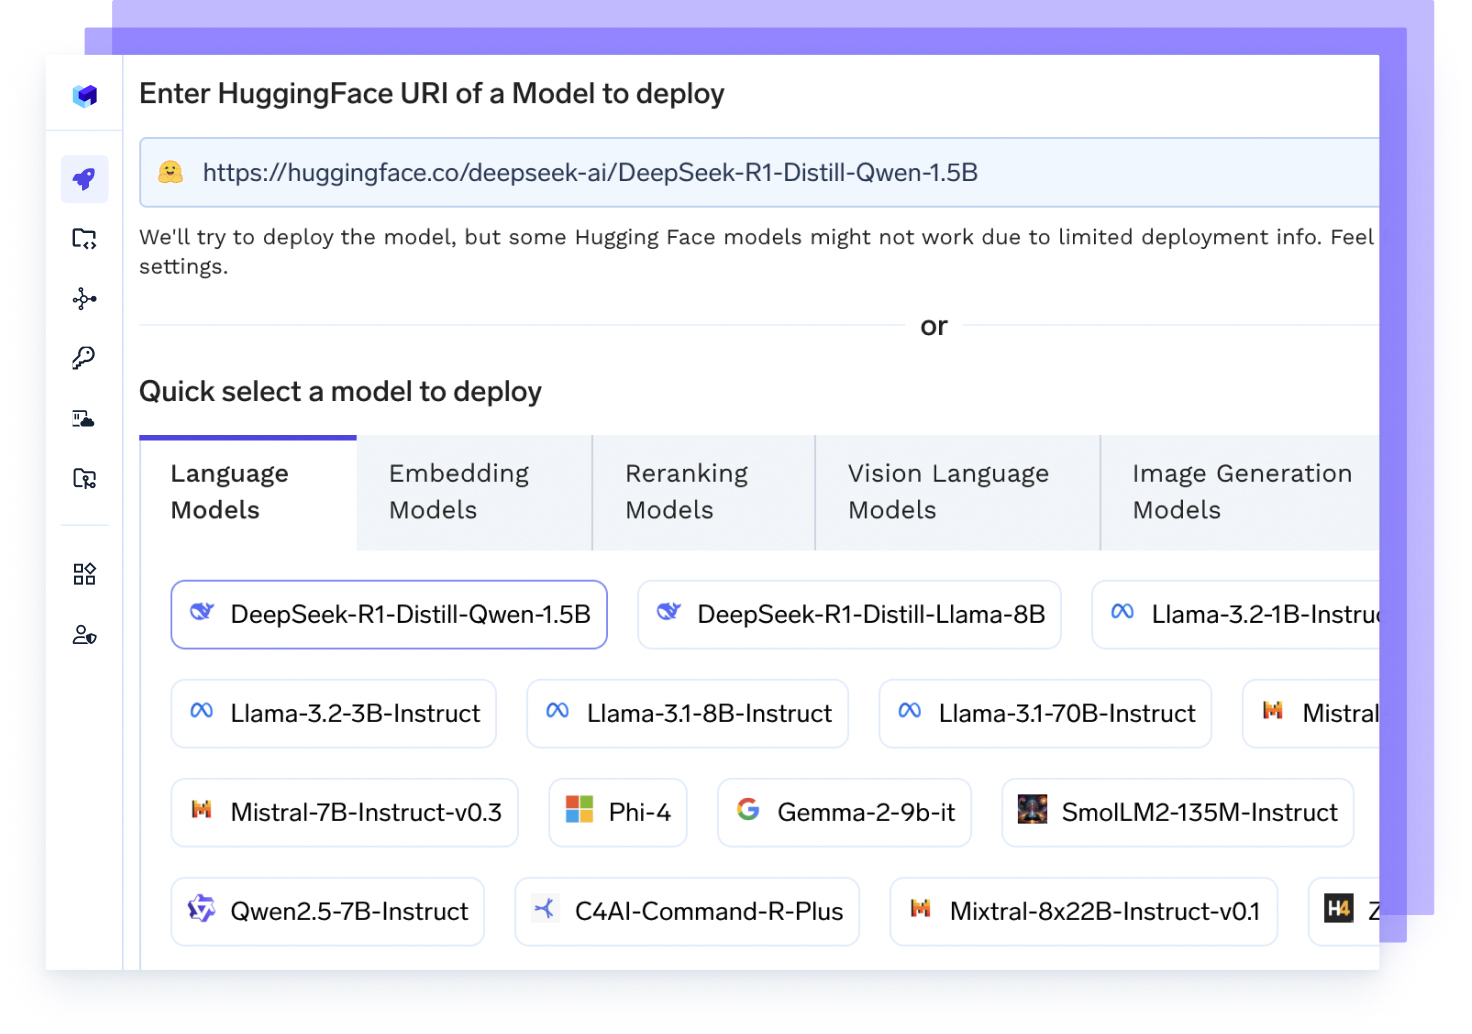
Task: Select the Gemma-2-9b-it model
Action: 844,813
